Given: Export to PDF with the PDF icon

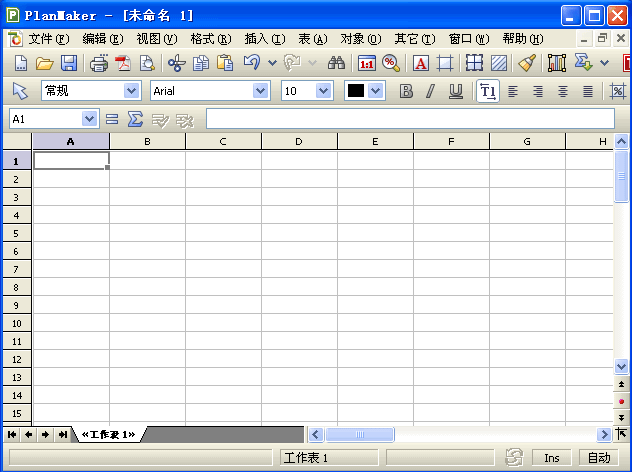Looking at the screenshot, I should tap(123, 63).
